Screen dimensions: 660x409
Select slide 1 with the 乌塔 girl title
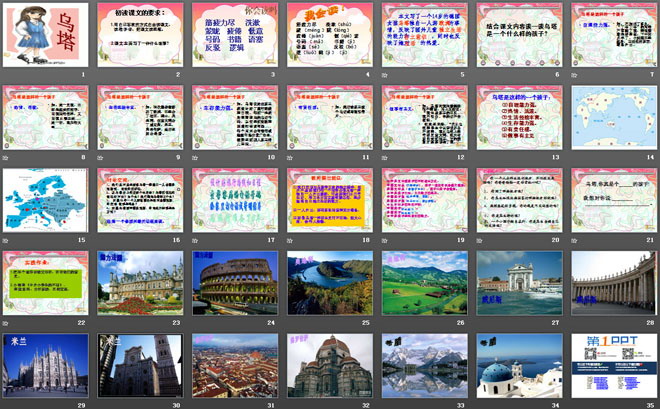(x=45, y=35)
